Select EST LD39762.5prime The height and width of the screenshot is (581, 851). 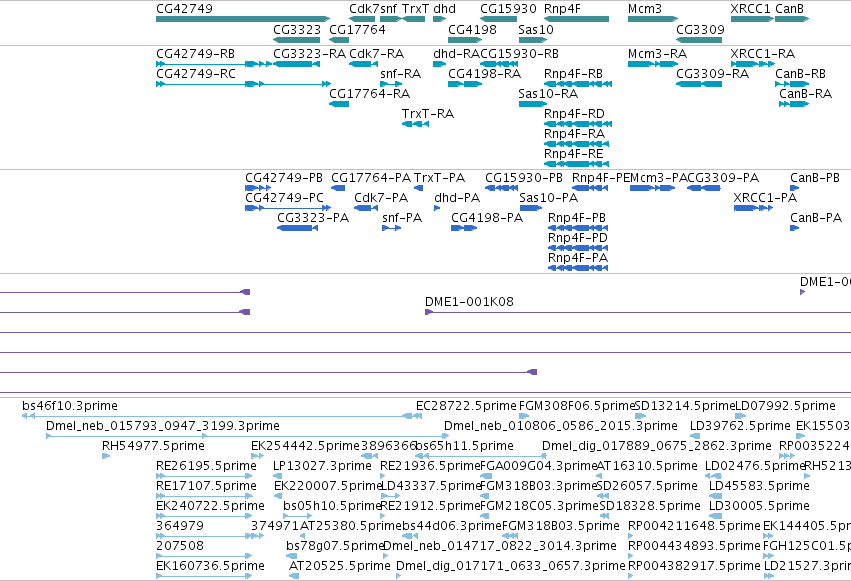click(740, 426)
